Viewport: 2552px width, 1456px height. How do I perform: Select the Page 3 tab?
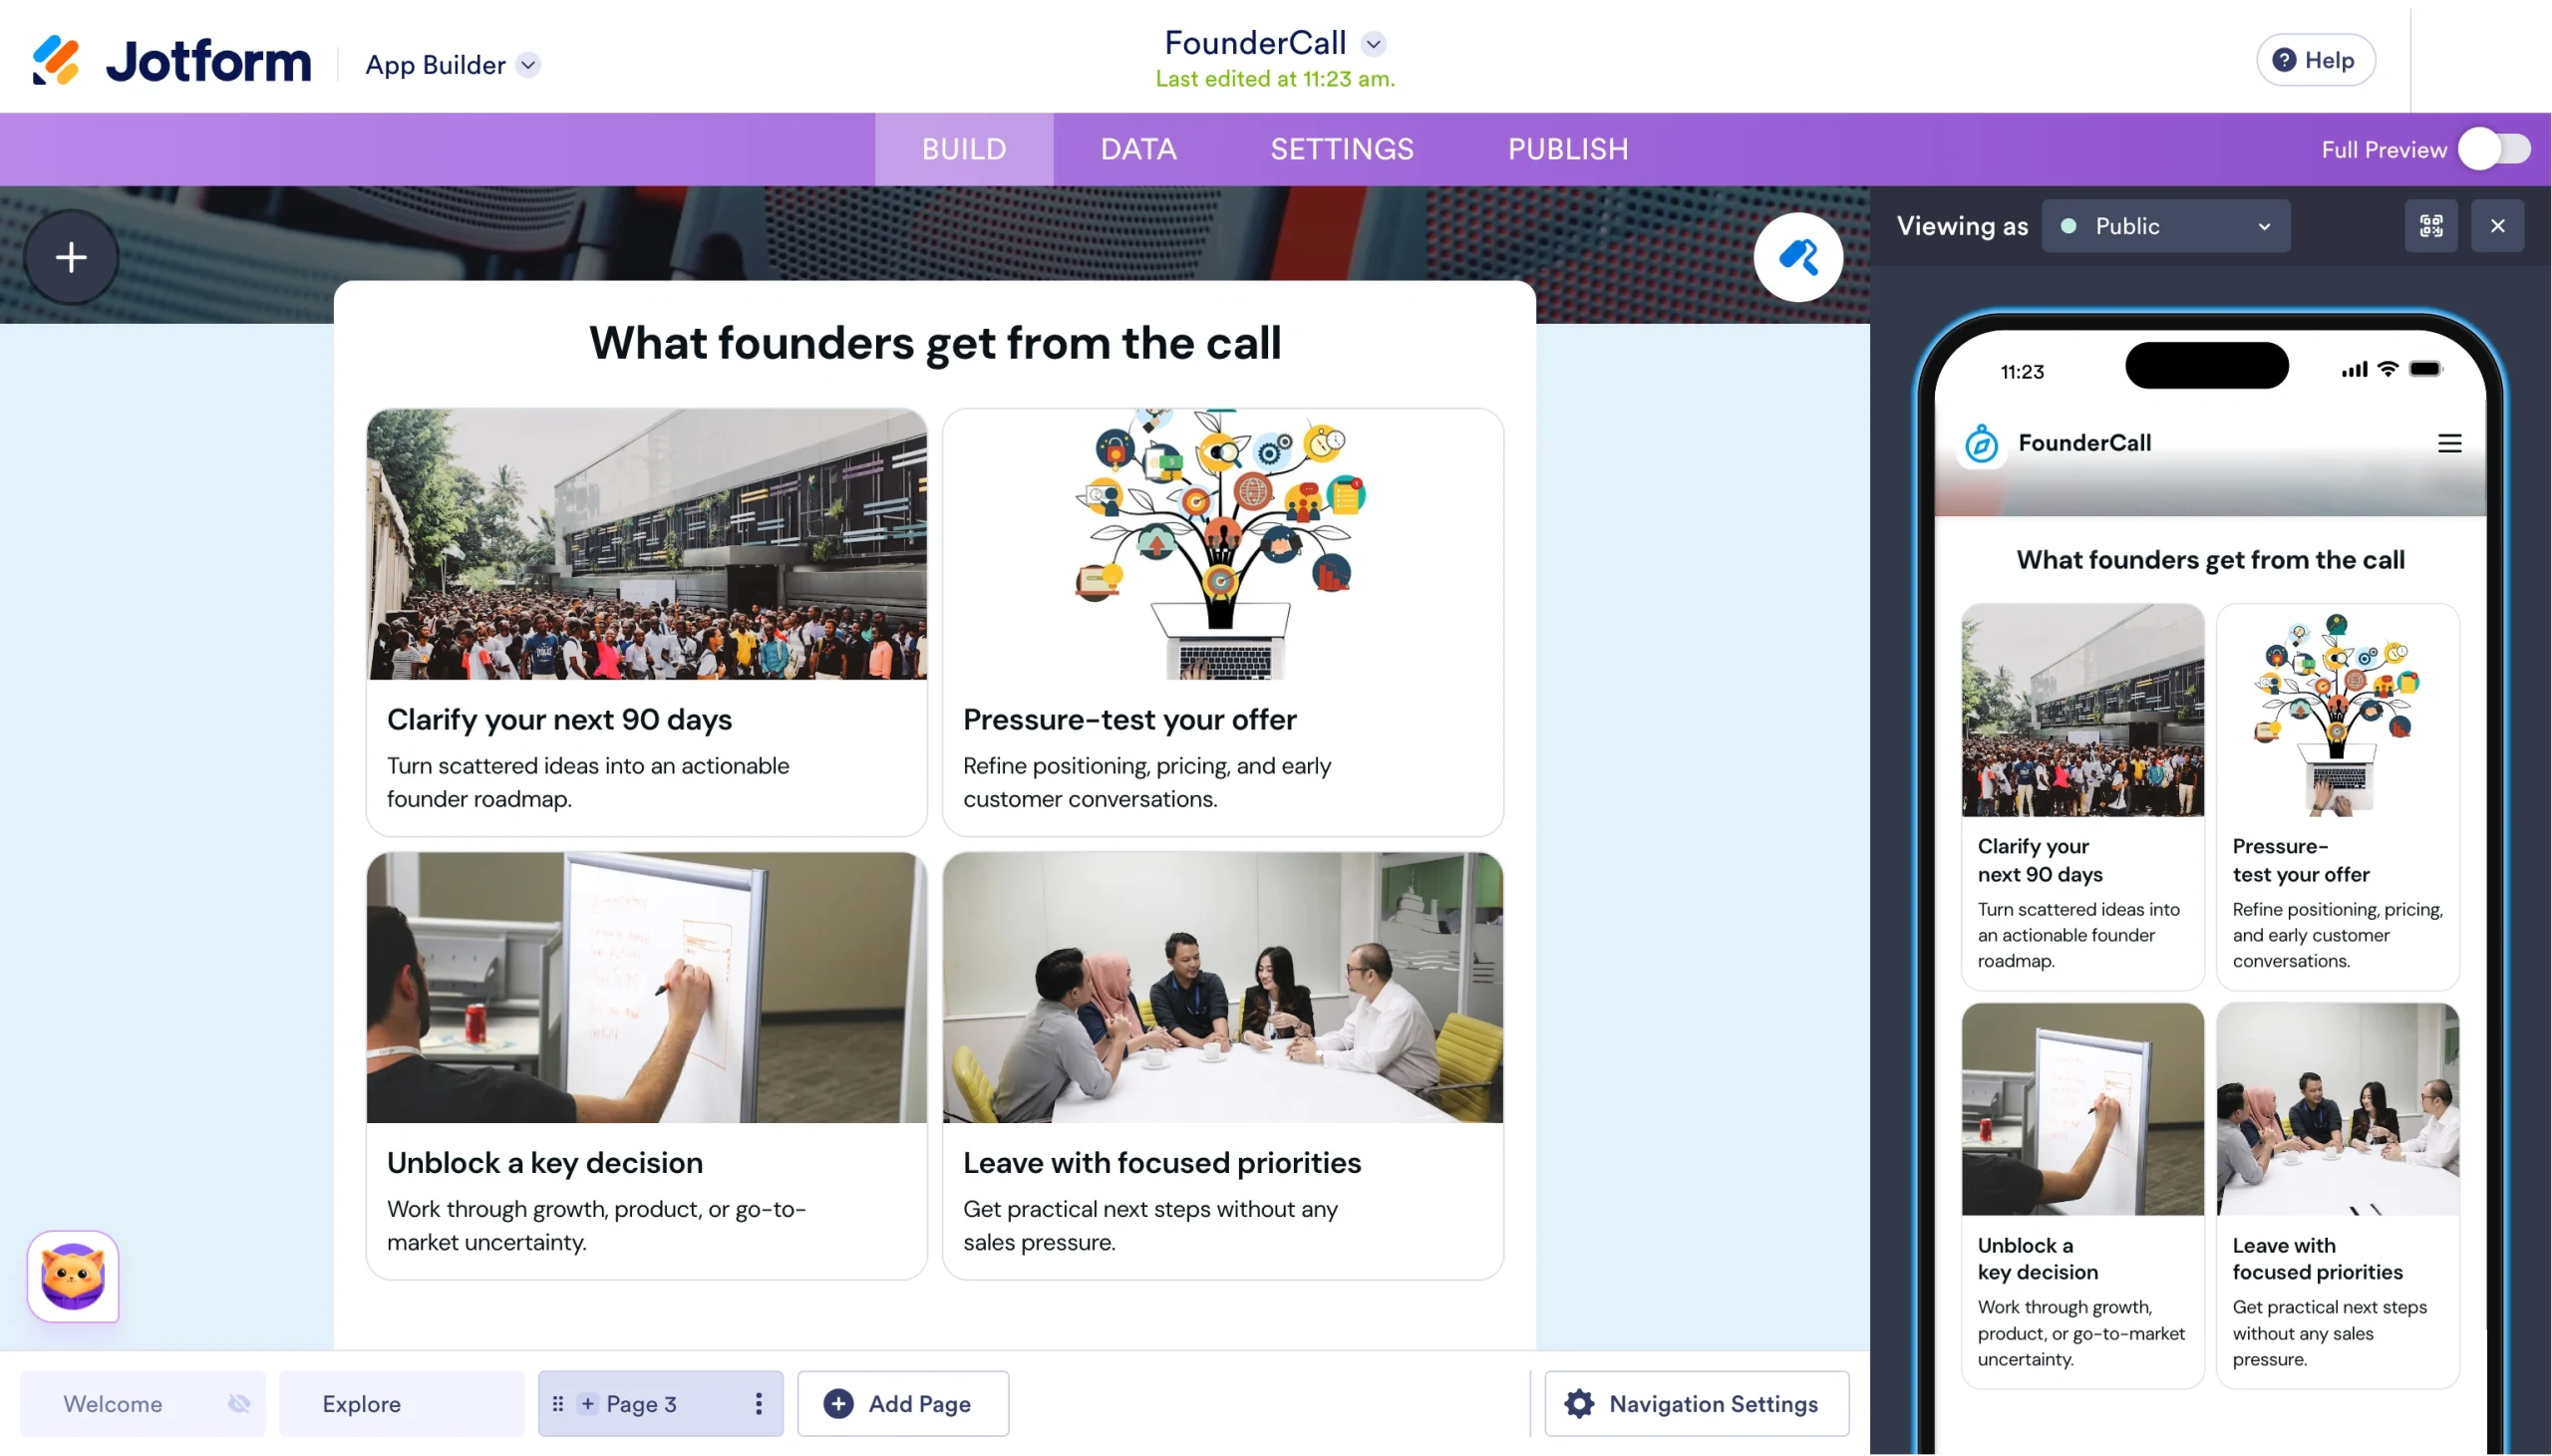[x=660, y=1403]
